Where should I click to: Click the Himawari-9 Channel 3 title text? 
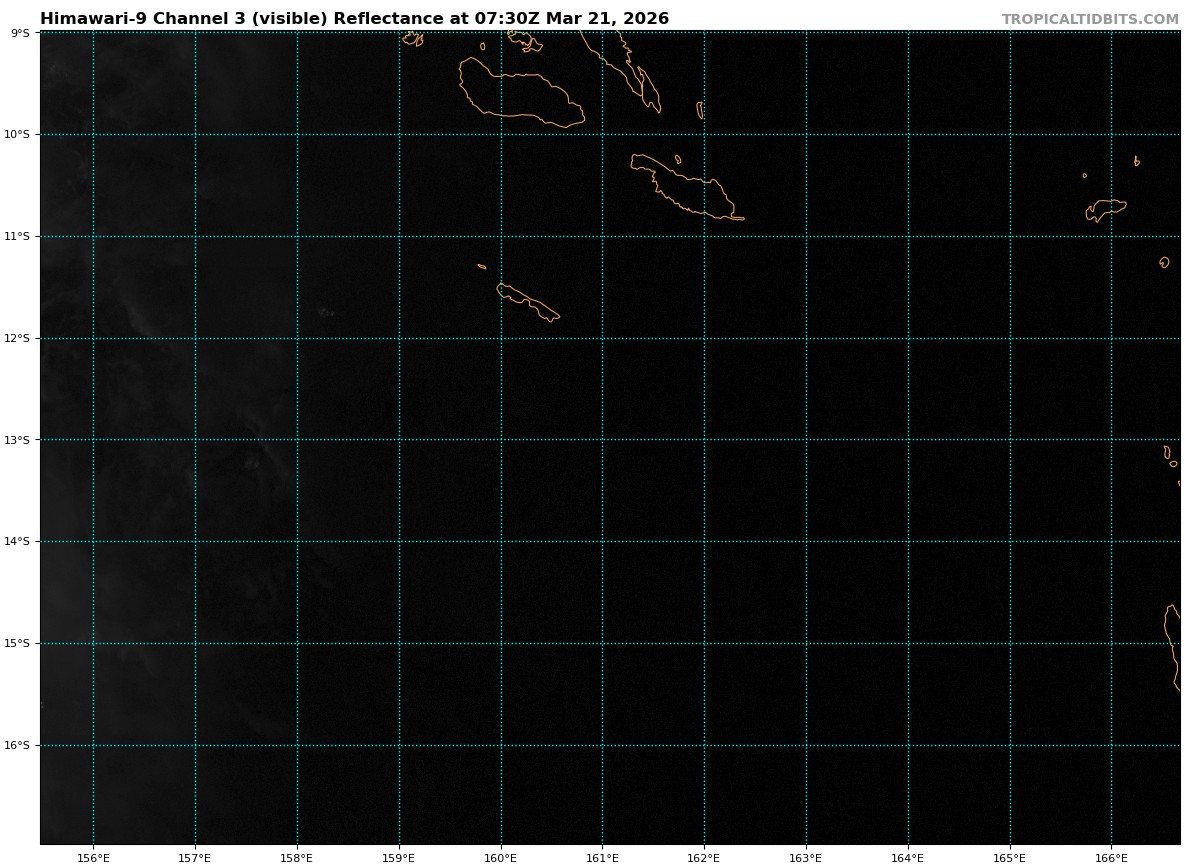[x=354, y=19]
